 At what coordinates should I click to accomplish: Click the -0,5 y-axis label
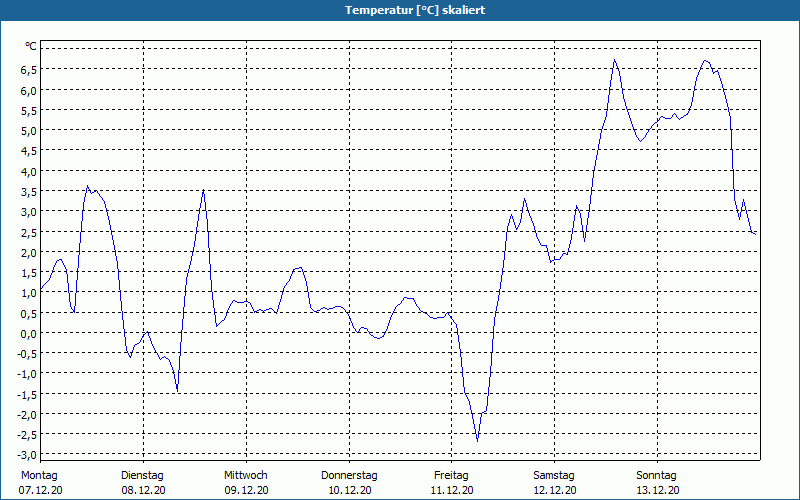click(x=27, y=354)
